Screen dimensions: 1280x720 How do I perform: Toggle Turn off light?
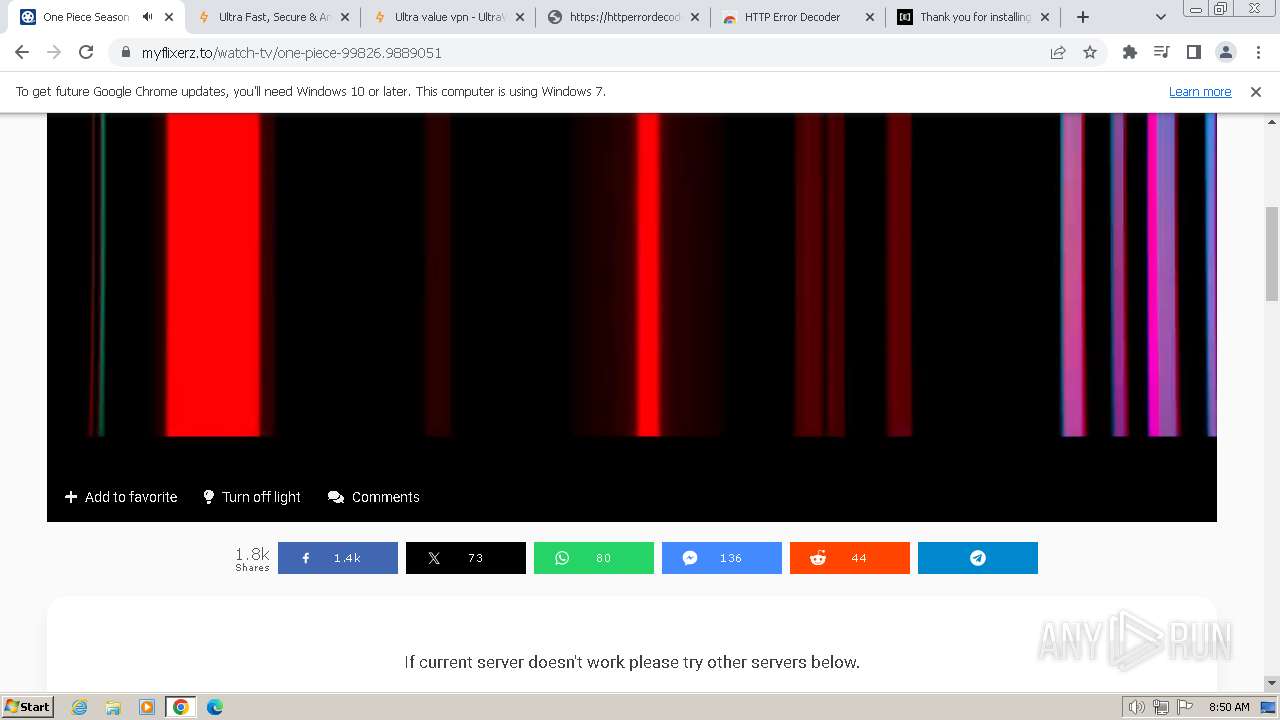click(251, 497)
